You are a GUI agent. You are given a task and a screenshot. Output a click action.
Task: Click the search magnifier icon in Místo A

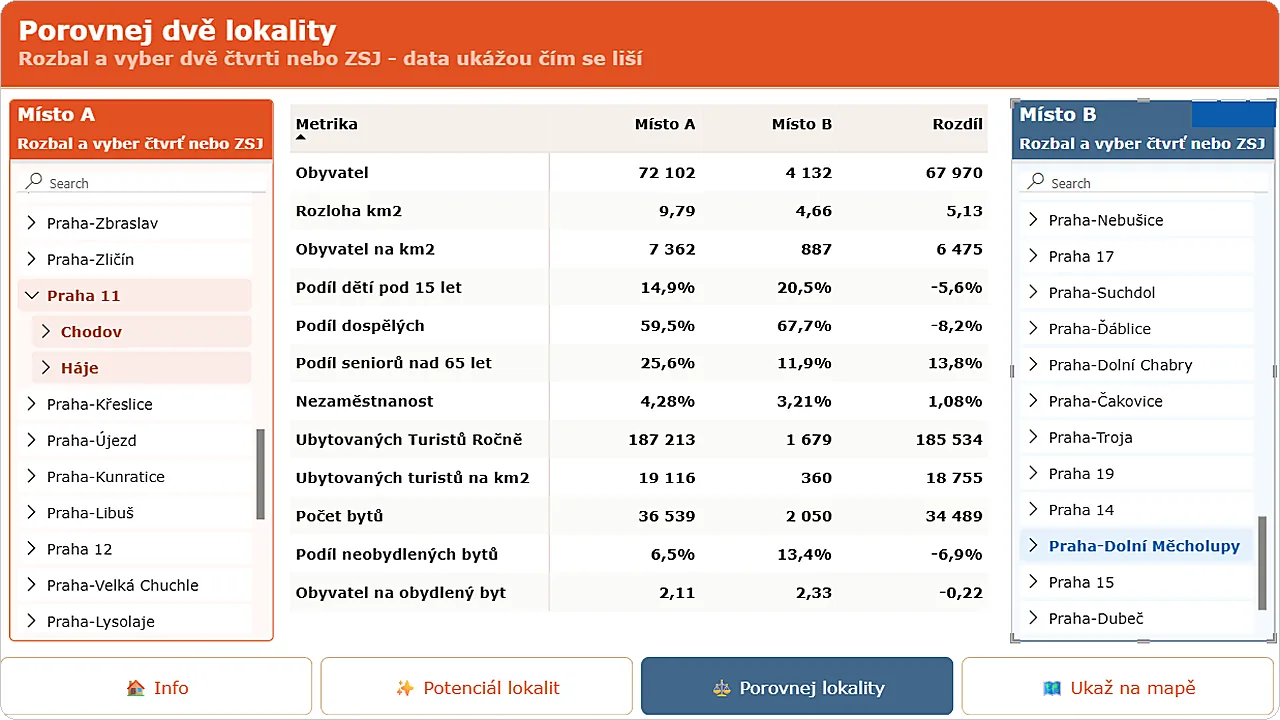tap(35, 182)
